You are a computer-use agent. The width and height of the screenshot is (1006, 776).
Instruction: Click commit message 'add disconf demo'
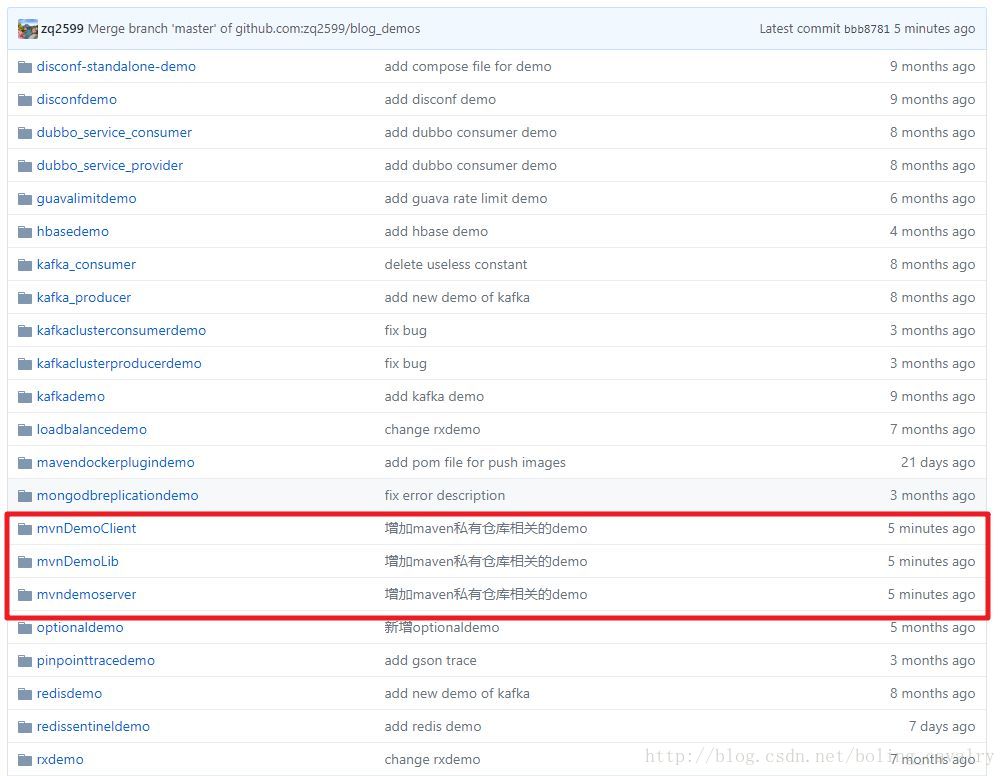pyautogui.click(x=440, y=99)
